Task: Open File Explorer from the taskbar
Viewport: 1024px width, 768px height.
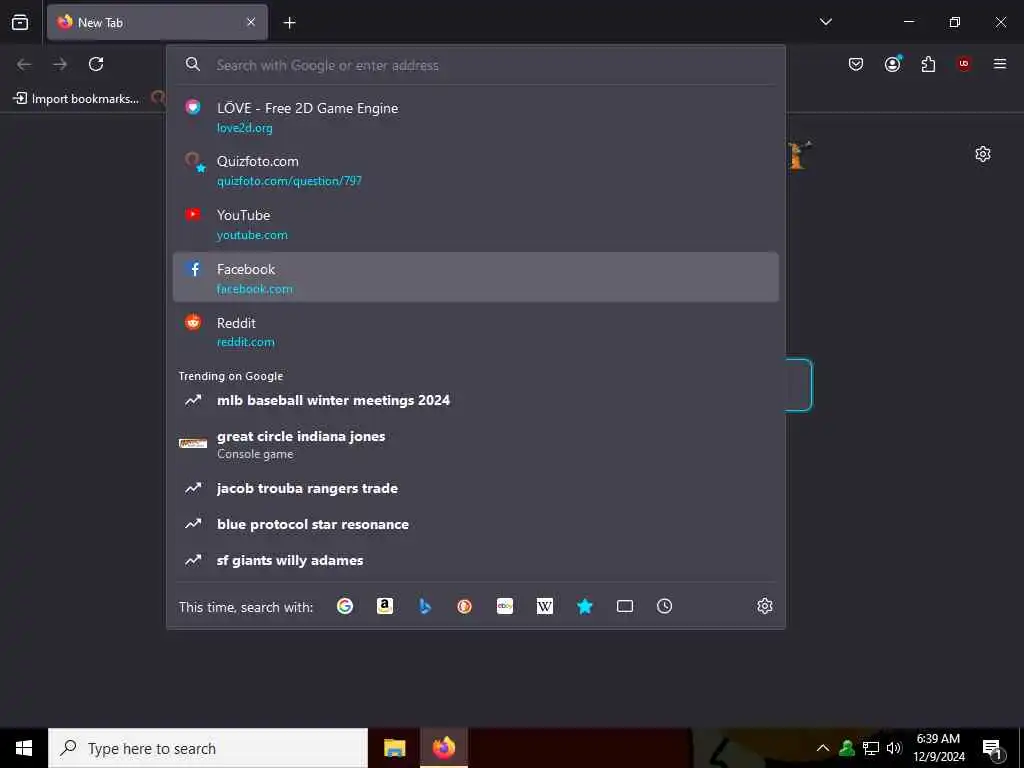Action: pyautogui.click(x=394, y=748)
